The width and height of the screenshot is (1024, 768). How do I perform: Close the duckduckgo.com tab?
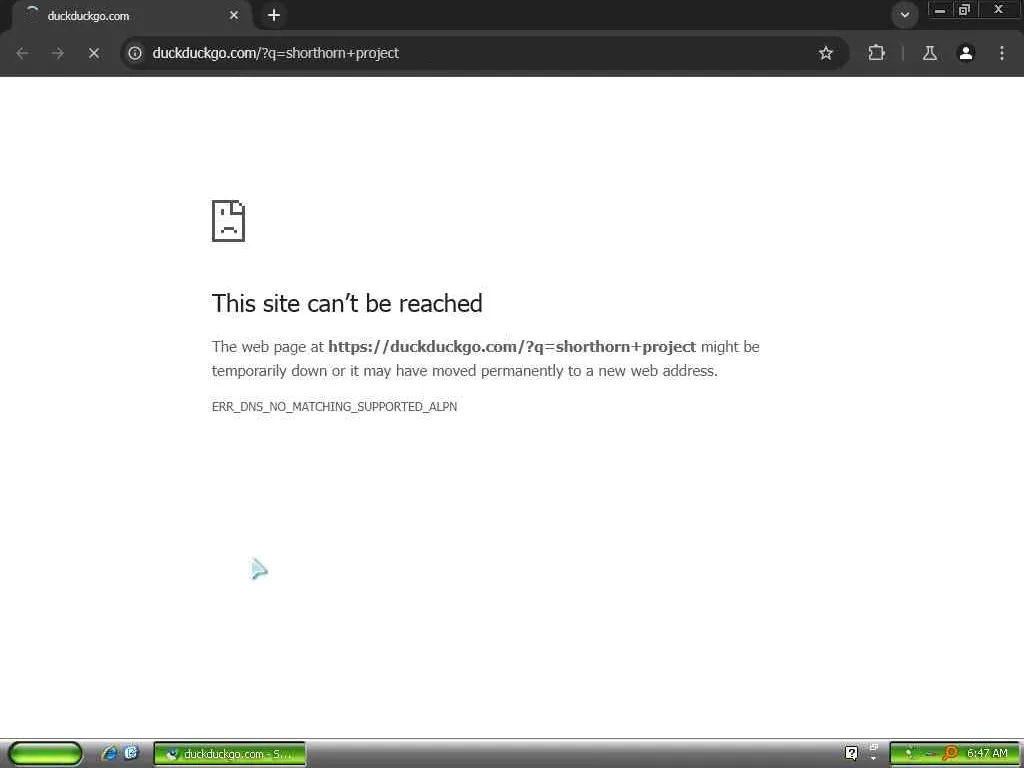point(234,16)
